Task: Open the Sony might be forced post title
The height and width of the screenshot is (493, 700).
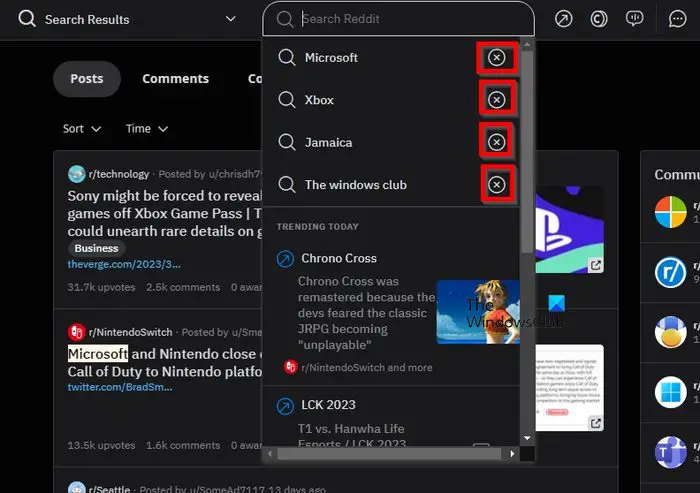Action: pyautogui.click(x=165, y=213)
